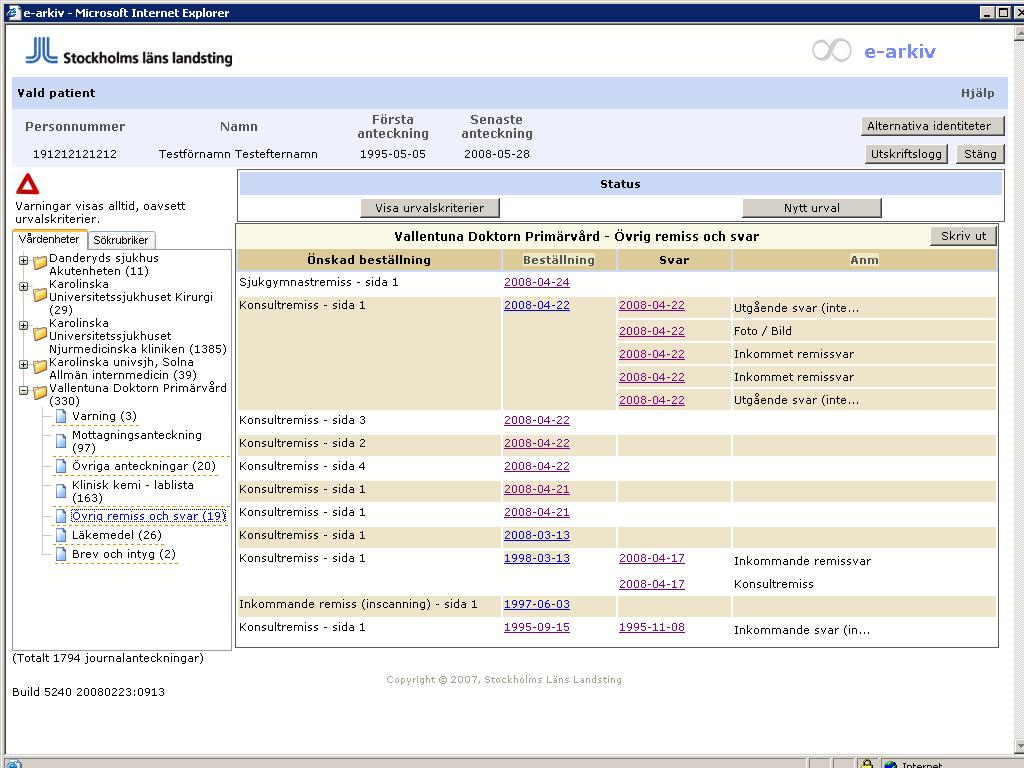Open the 2008-04-22 order for Konsultremiss sida 4
Screen dimensions: 1024x768
(537, 466)
